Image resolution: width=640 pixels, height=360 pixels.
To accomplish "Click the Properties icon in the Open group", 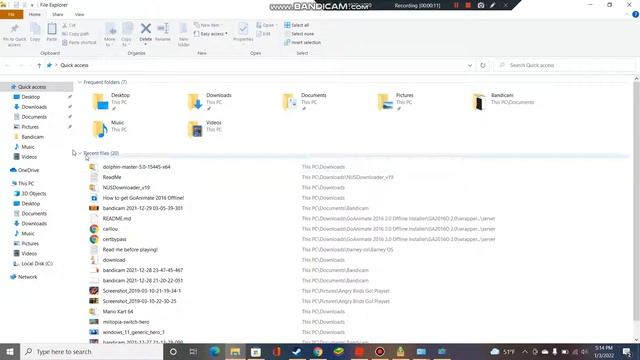I will click(x=243, y=32).
